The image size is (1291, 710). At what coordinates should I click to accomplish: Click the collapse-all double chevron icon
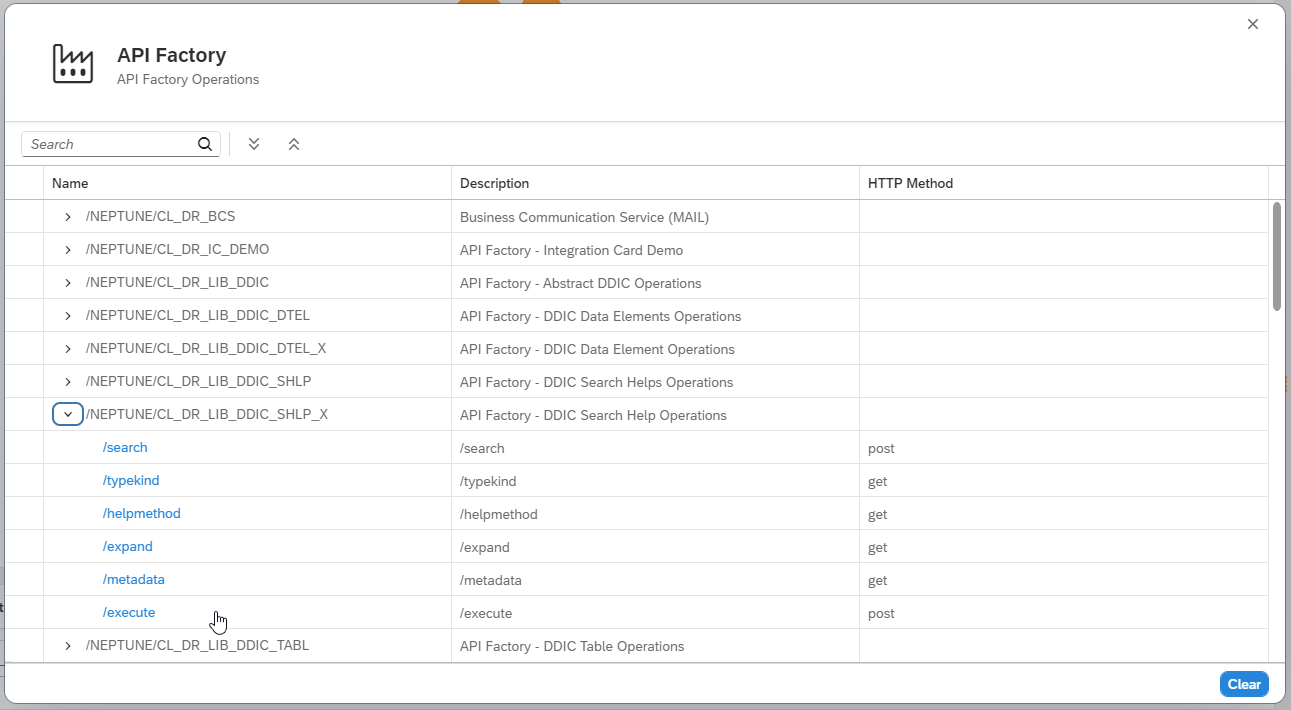(x=293, y=143)
